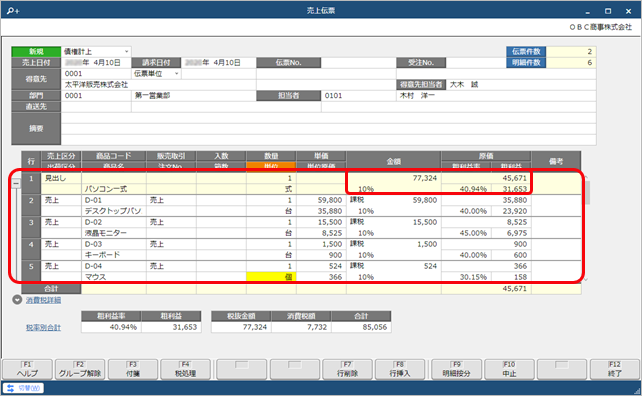Expand the 消費税詳細 section arrow icon
Image resolution: width=642 pixels, height=396 pixels.
17,300
